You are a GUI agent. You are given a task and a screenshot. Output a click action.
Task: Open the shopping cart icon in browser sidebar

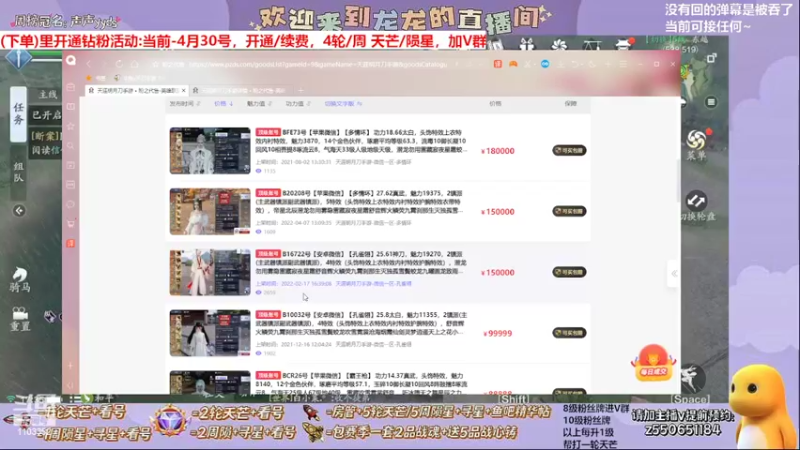(x=71, y=223)
